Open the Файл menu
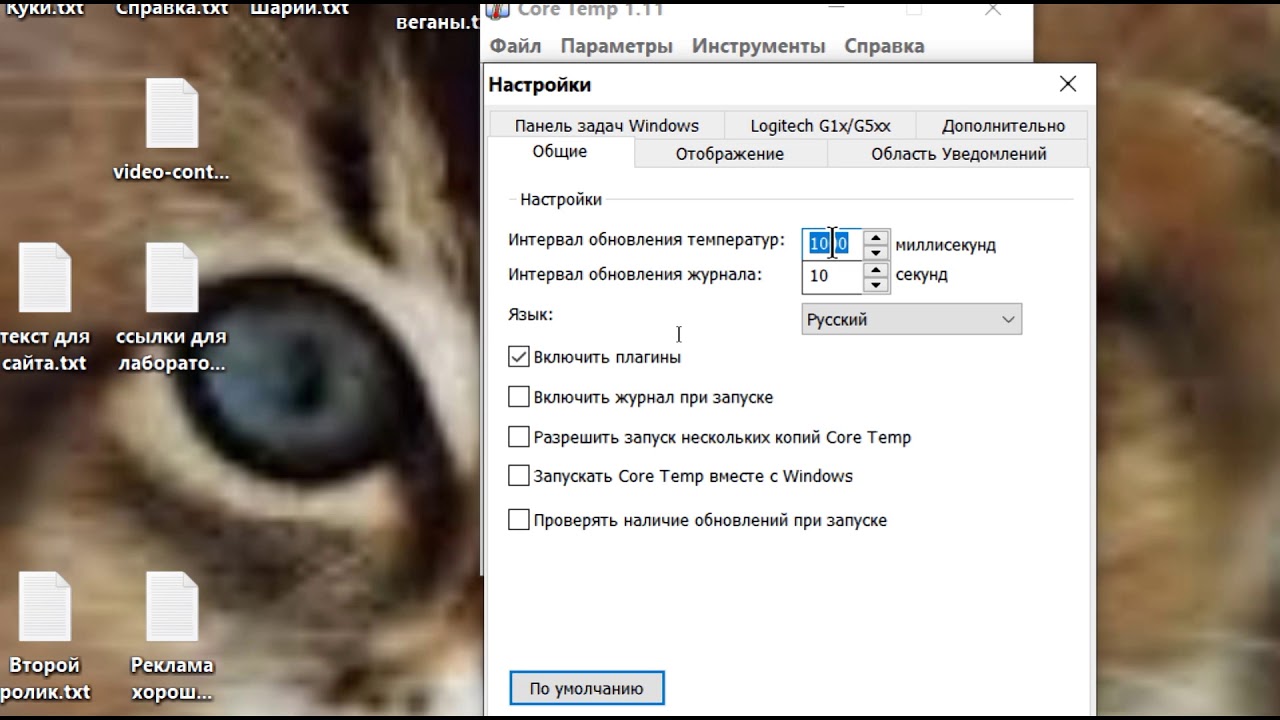 [515, 46]
